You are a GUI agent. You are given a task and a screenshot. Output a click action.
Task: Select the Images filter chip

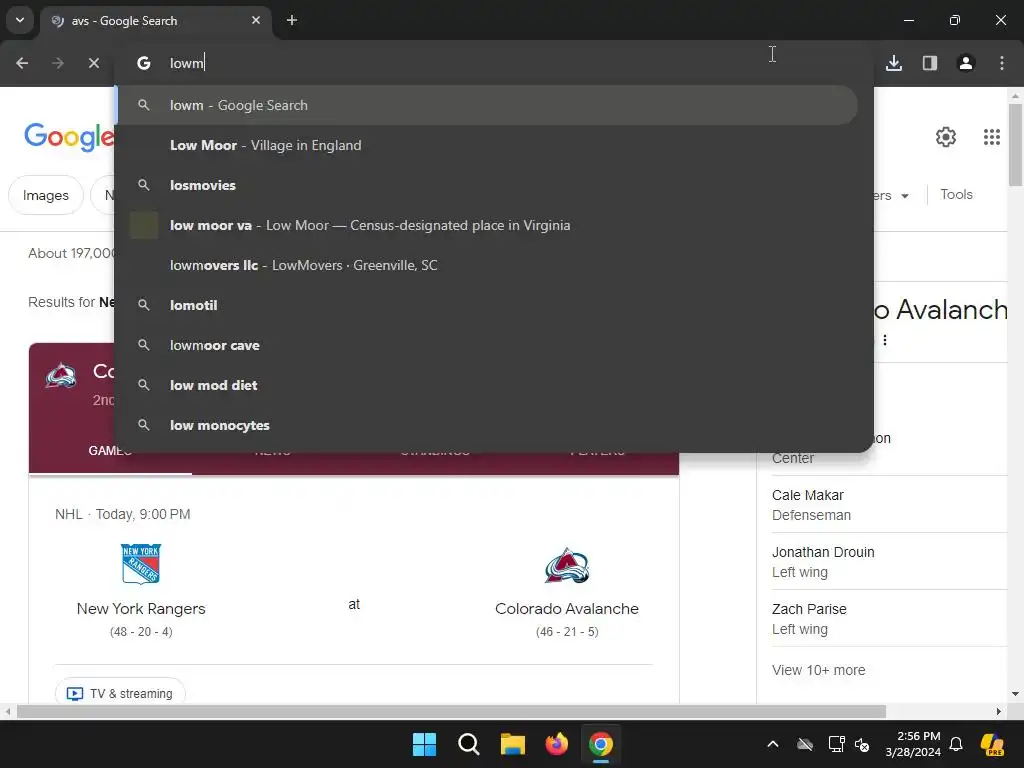coord(46,195)
